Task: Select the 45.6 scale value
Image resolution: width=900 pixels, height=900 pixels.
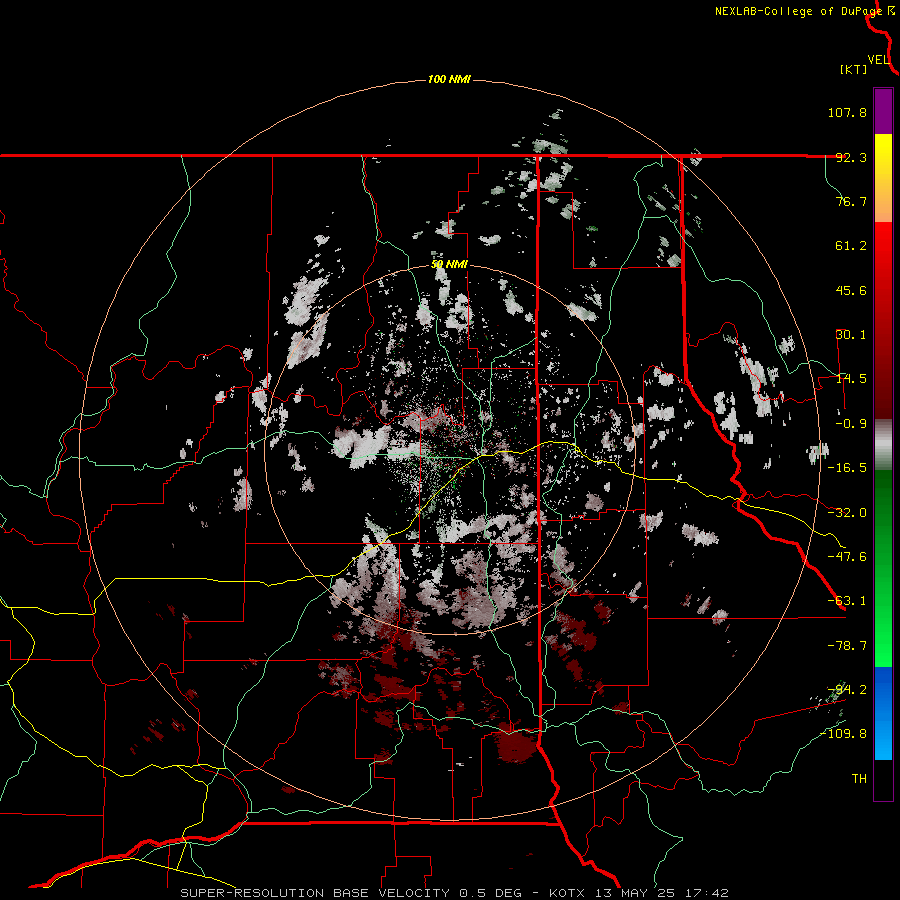Action: [851, 290]
